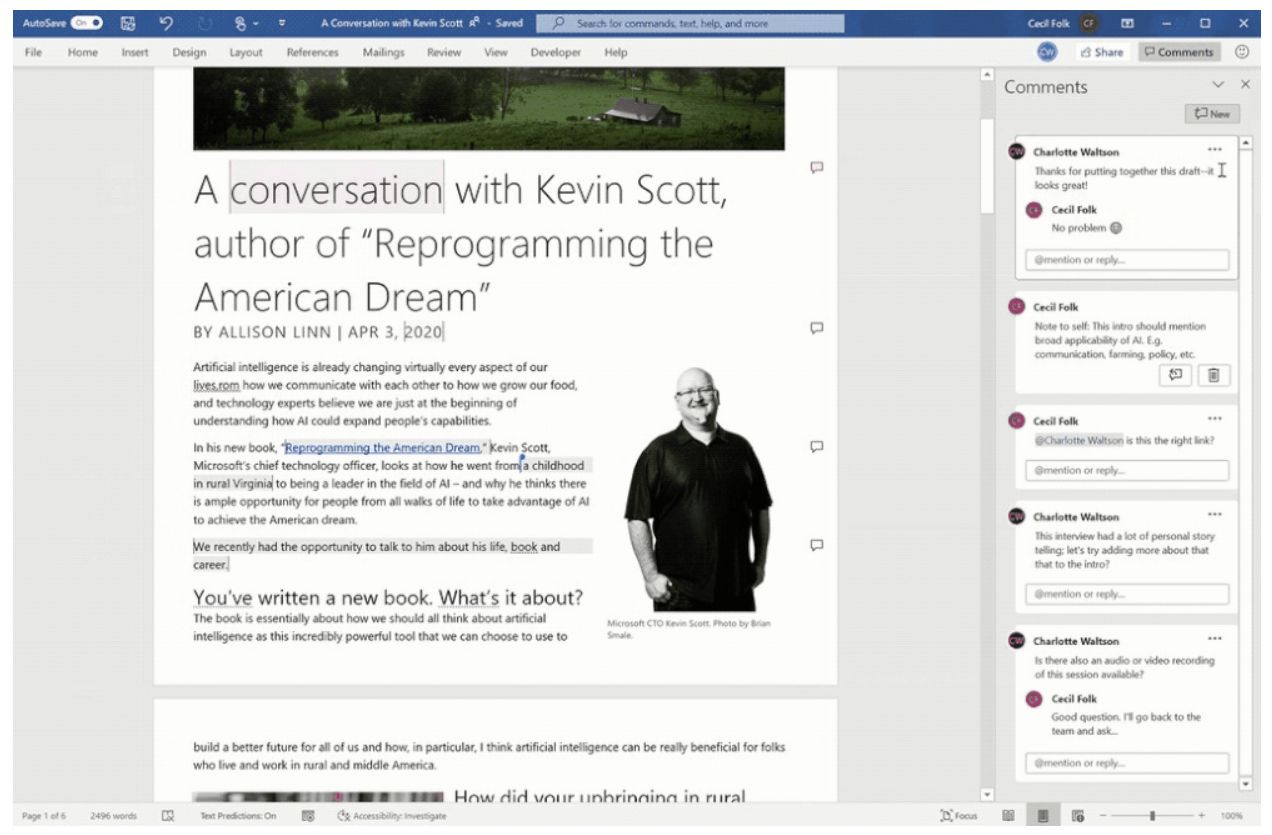1272x835 pixels.
Task: Click the '2496 words' count
Action: click(113, 816)
